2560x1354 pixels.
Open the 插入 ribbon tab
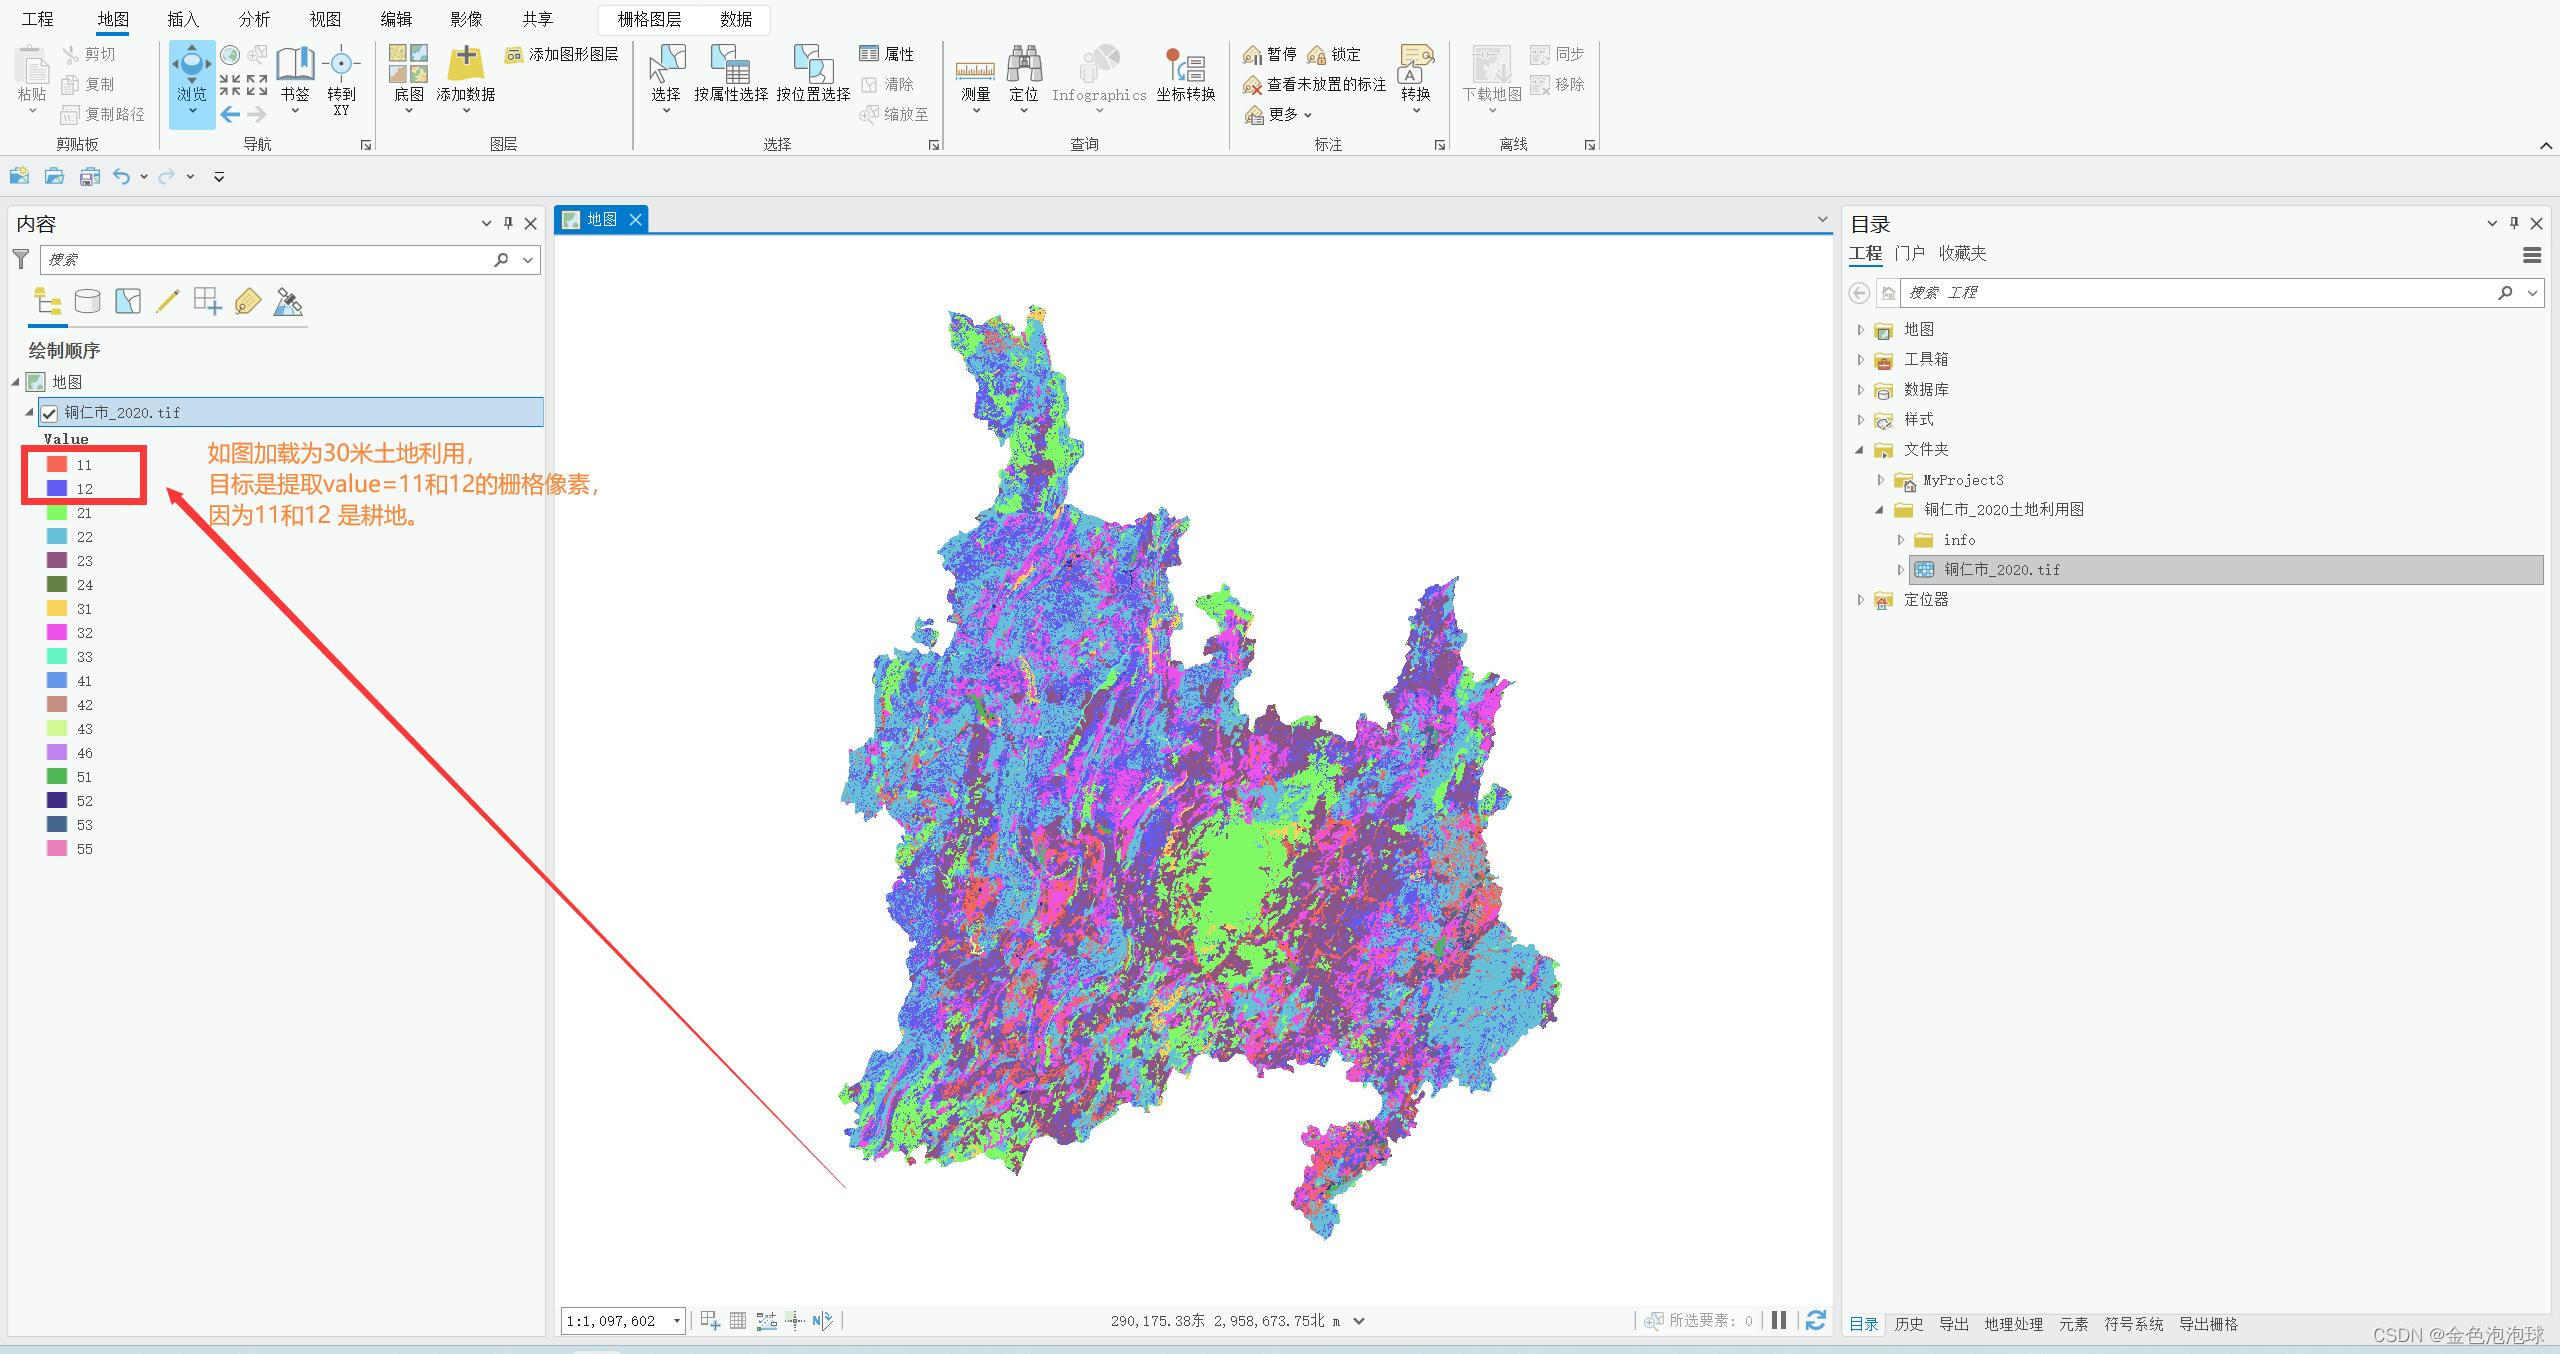point(183,19)
